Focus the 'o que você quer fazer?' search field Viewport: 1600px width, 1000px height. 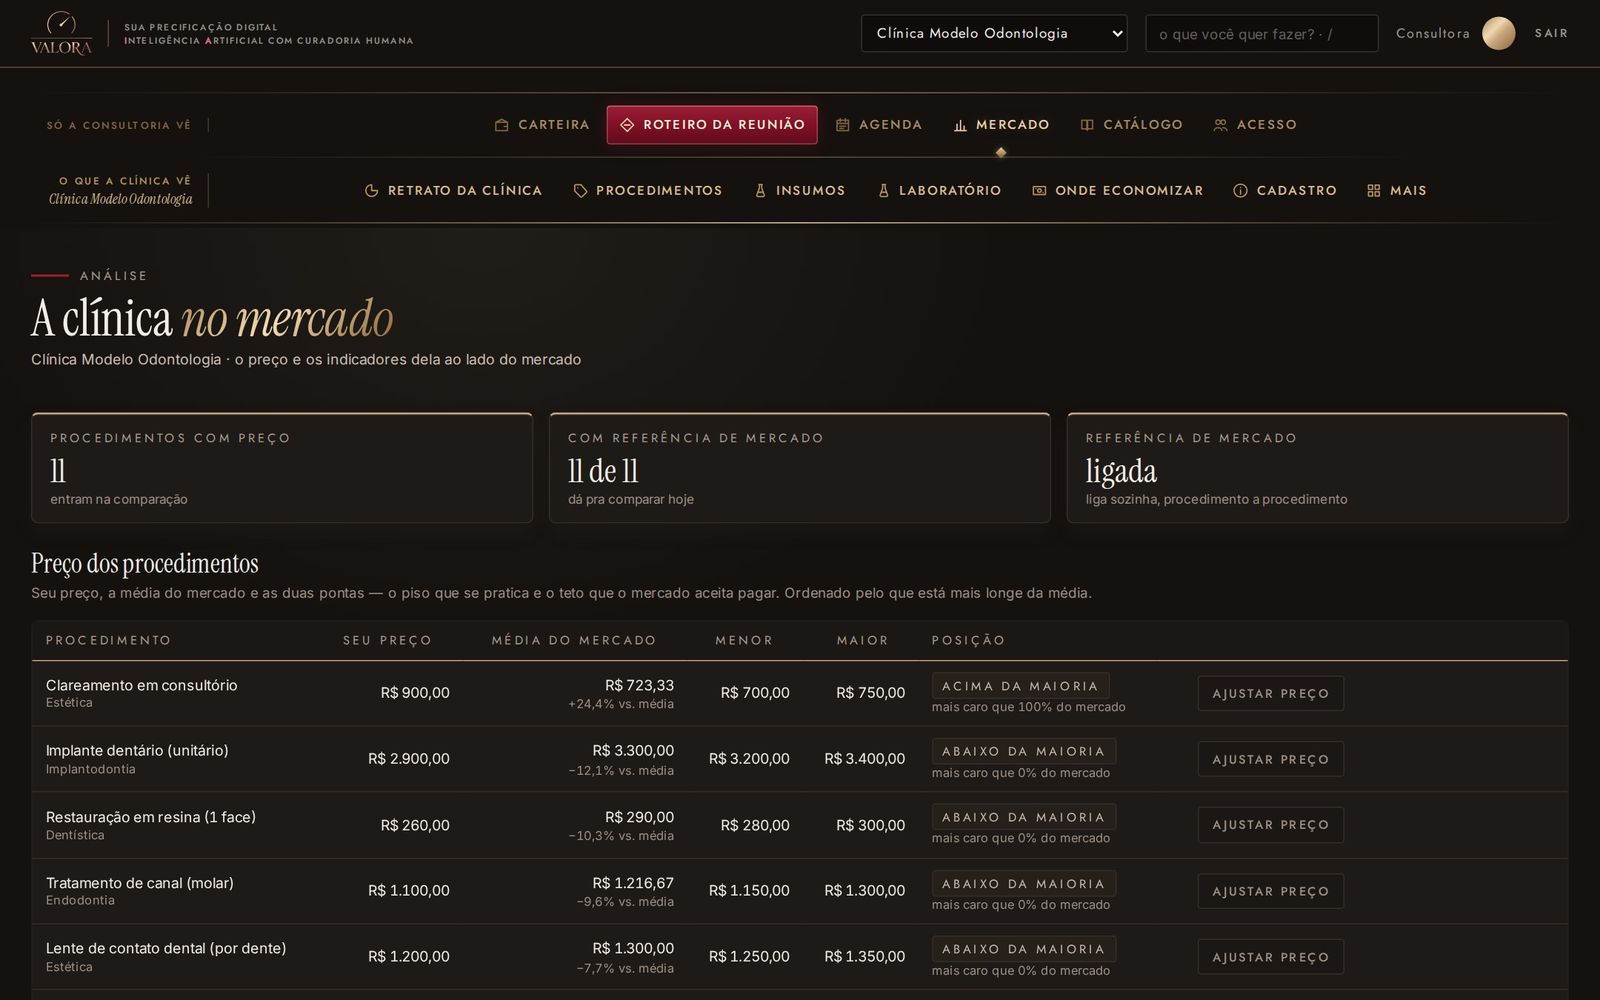[1261, 33]
